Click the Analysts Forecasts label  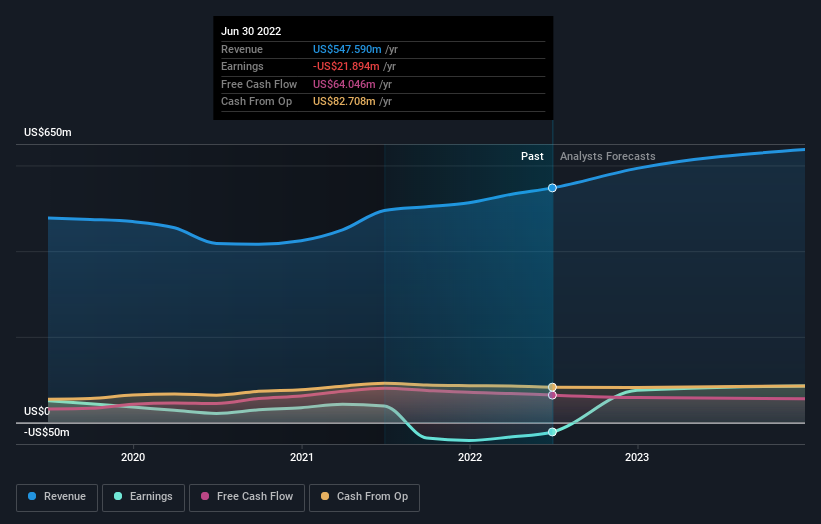pyautogui.click(x=607, y=156)
